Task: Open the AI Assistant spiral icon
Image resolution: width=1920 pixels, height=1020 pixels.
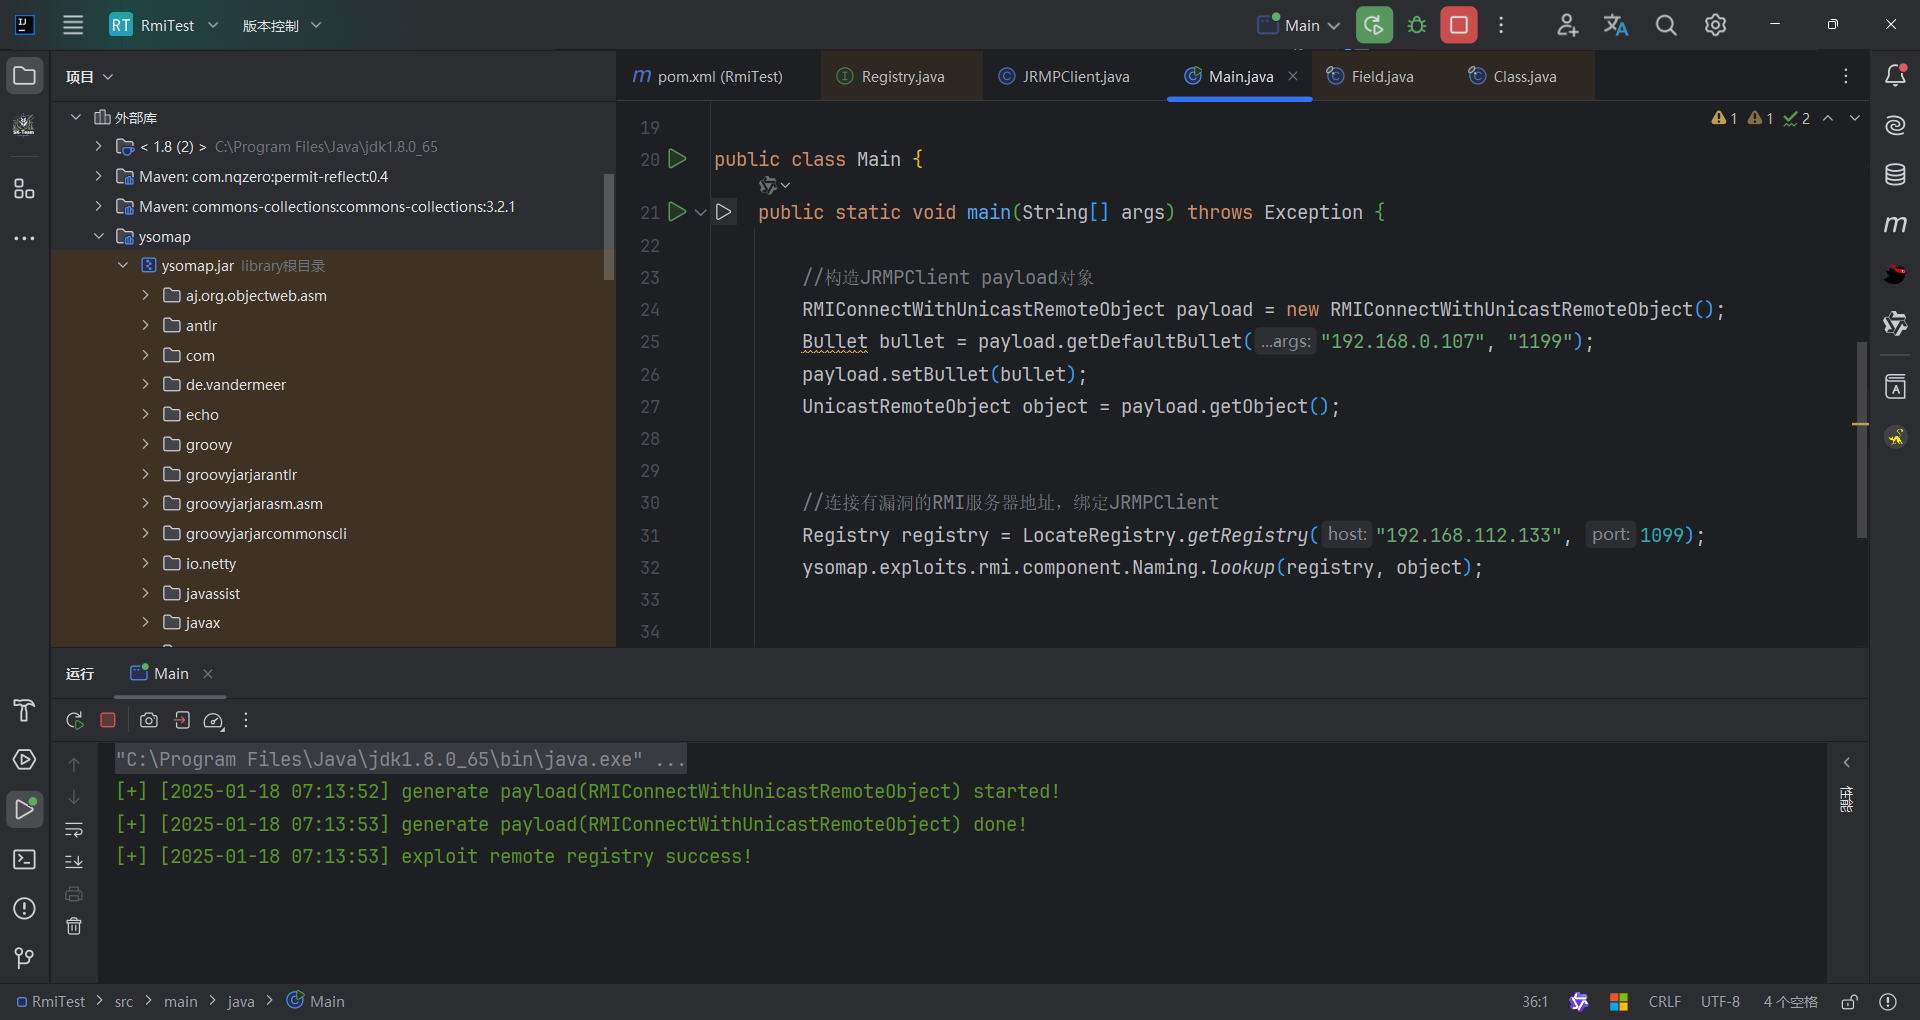Action: click(1895, 125)
